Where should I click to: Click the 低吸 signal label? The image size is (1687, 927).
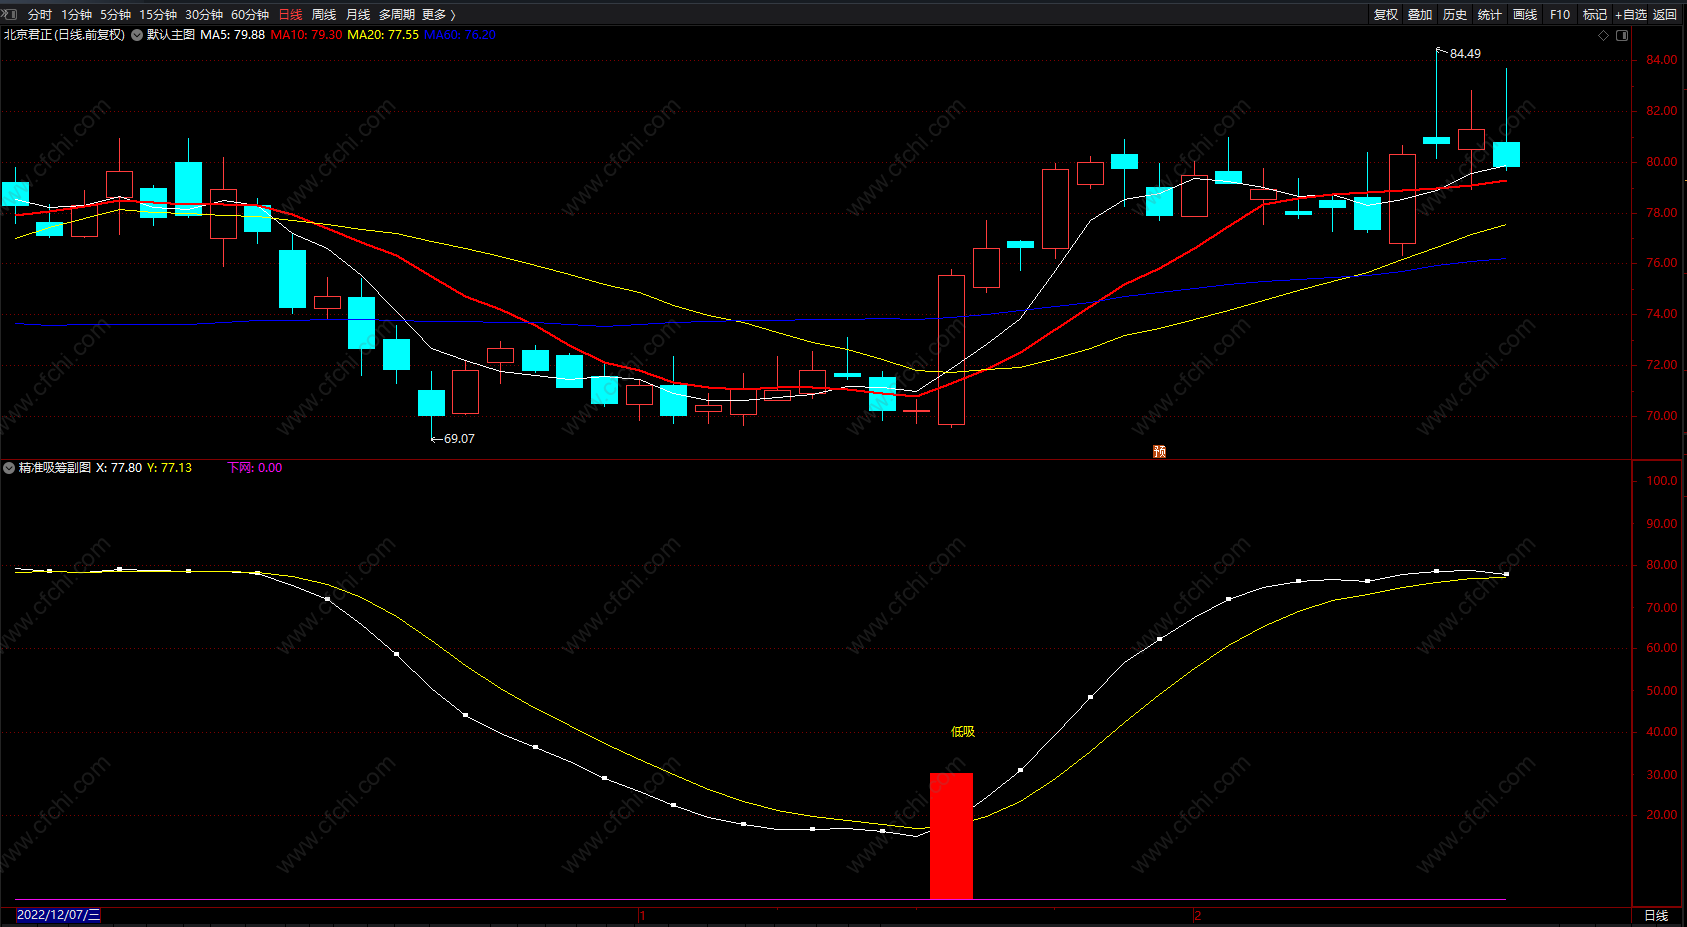962,732
